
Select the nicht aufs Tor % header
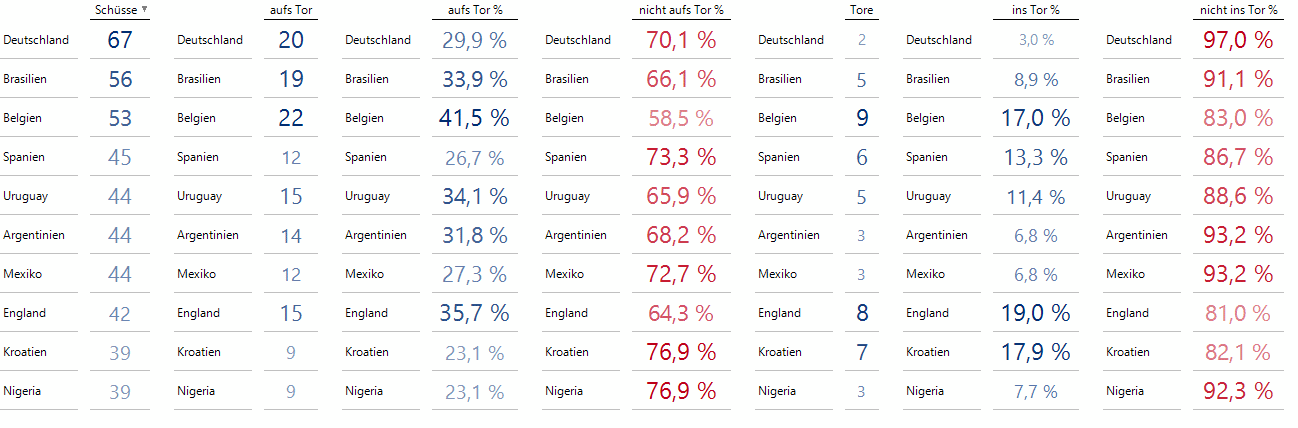tap(681, 10)
